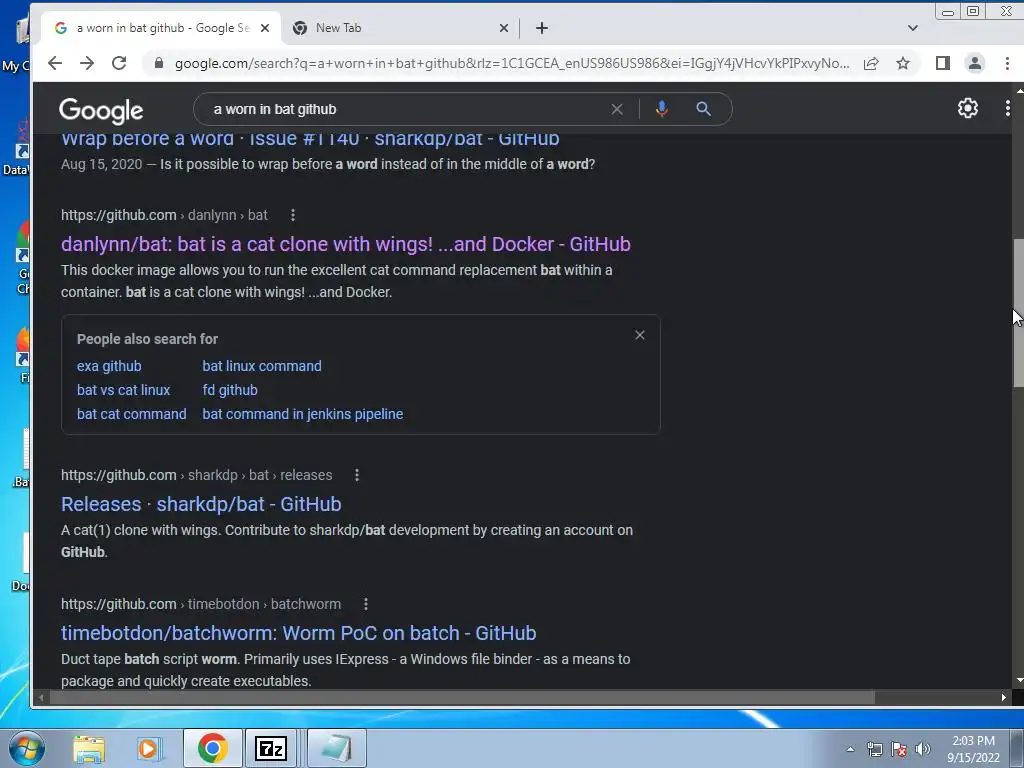
Task: Search for 'bat linux command' suggestion
Action: pyautogui.click(x=262, y=366)
